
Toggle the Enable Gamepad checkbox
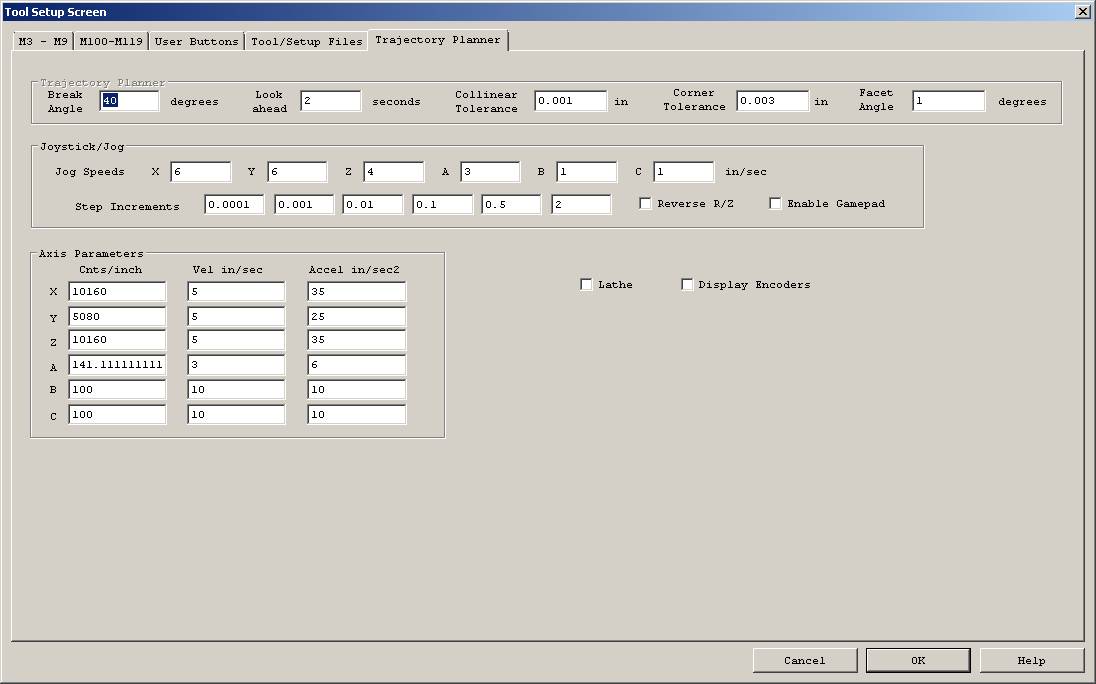coord(775,204)
